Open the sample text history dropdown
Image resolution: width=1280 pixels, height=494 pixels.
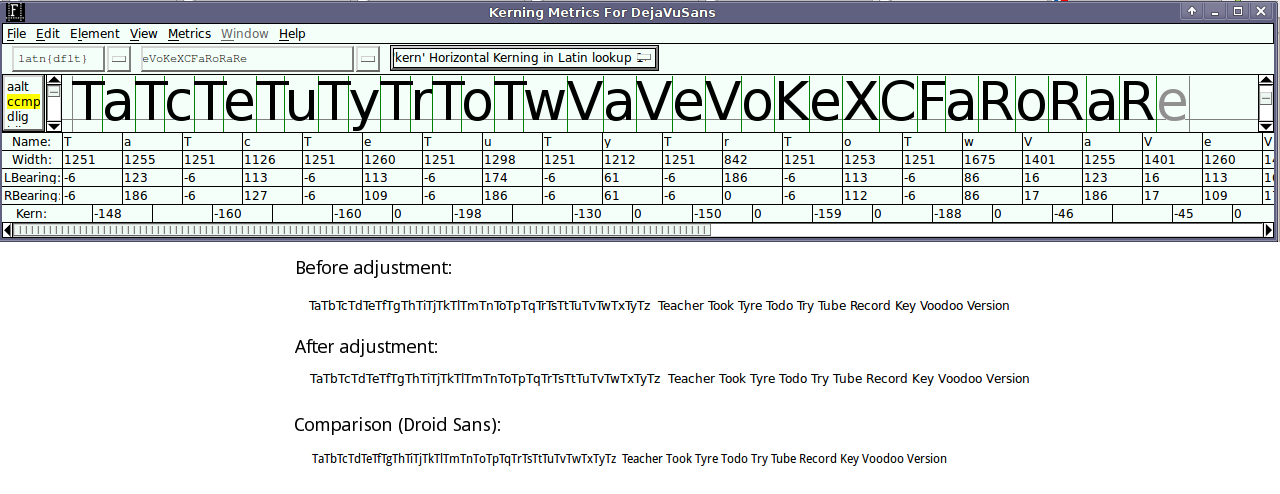coord(369,59)
